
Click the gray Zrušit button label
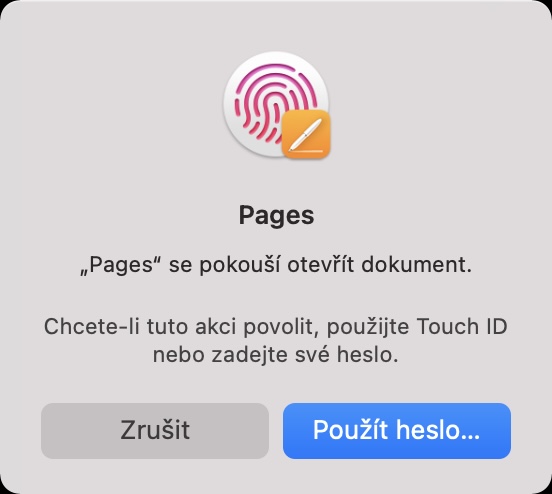point(155,430)
